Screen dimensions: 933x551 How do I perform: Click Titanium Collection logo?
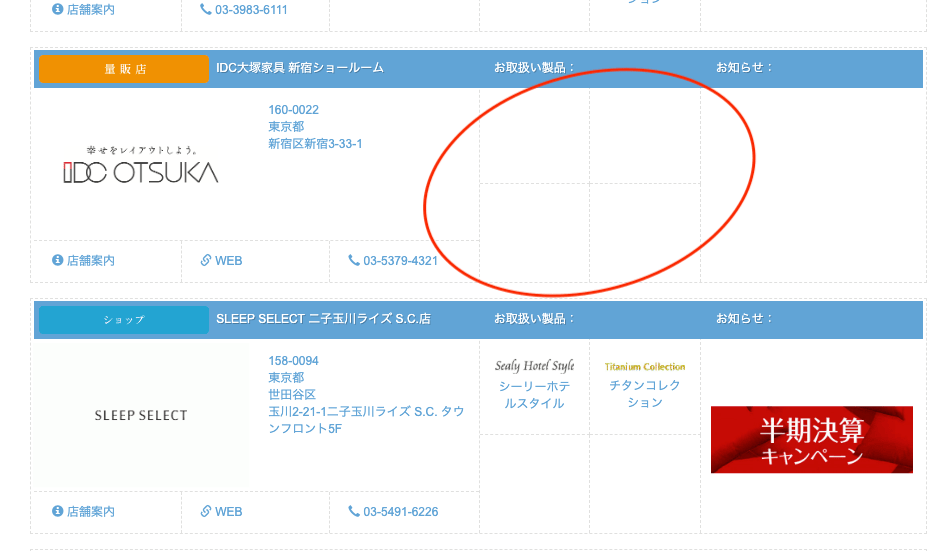[645, 367]
